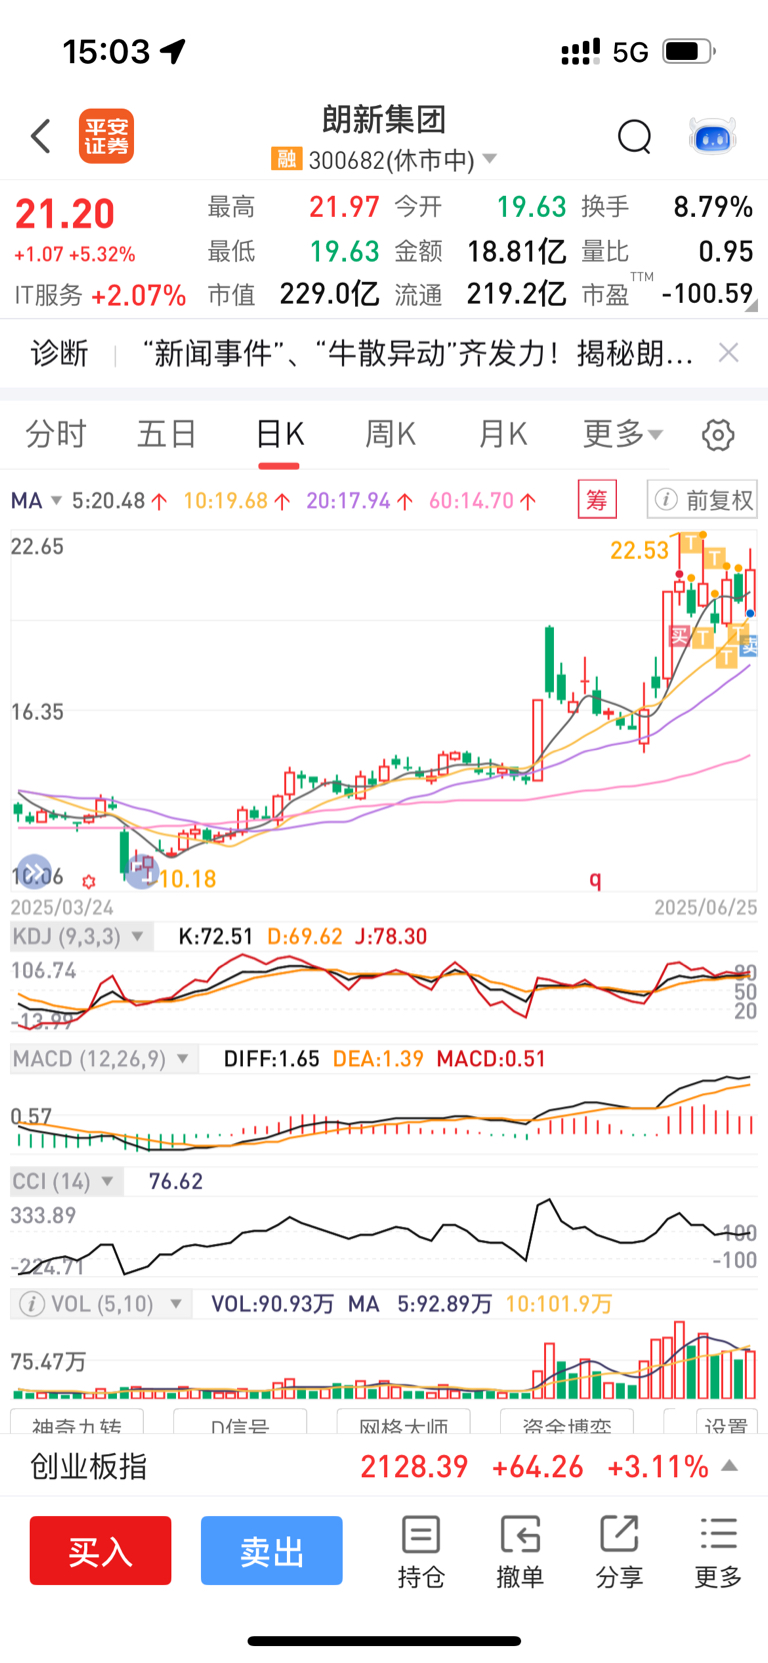This screenshot has width=768, height=1663.
Task: Tap the MACD:0.51 reading
Action: (x=491, y=1059)
